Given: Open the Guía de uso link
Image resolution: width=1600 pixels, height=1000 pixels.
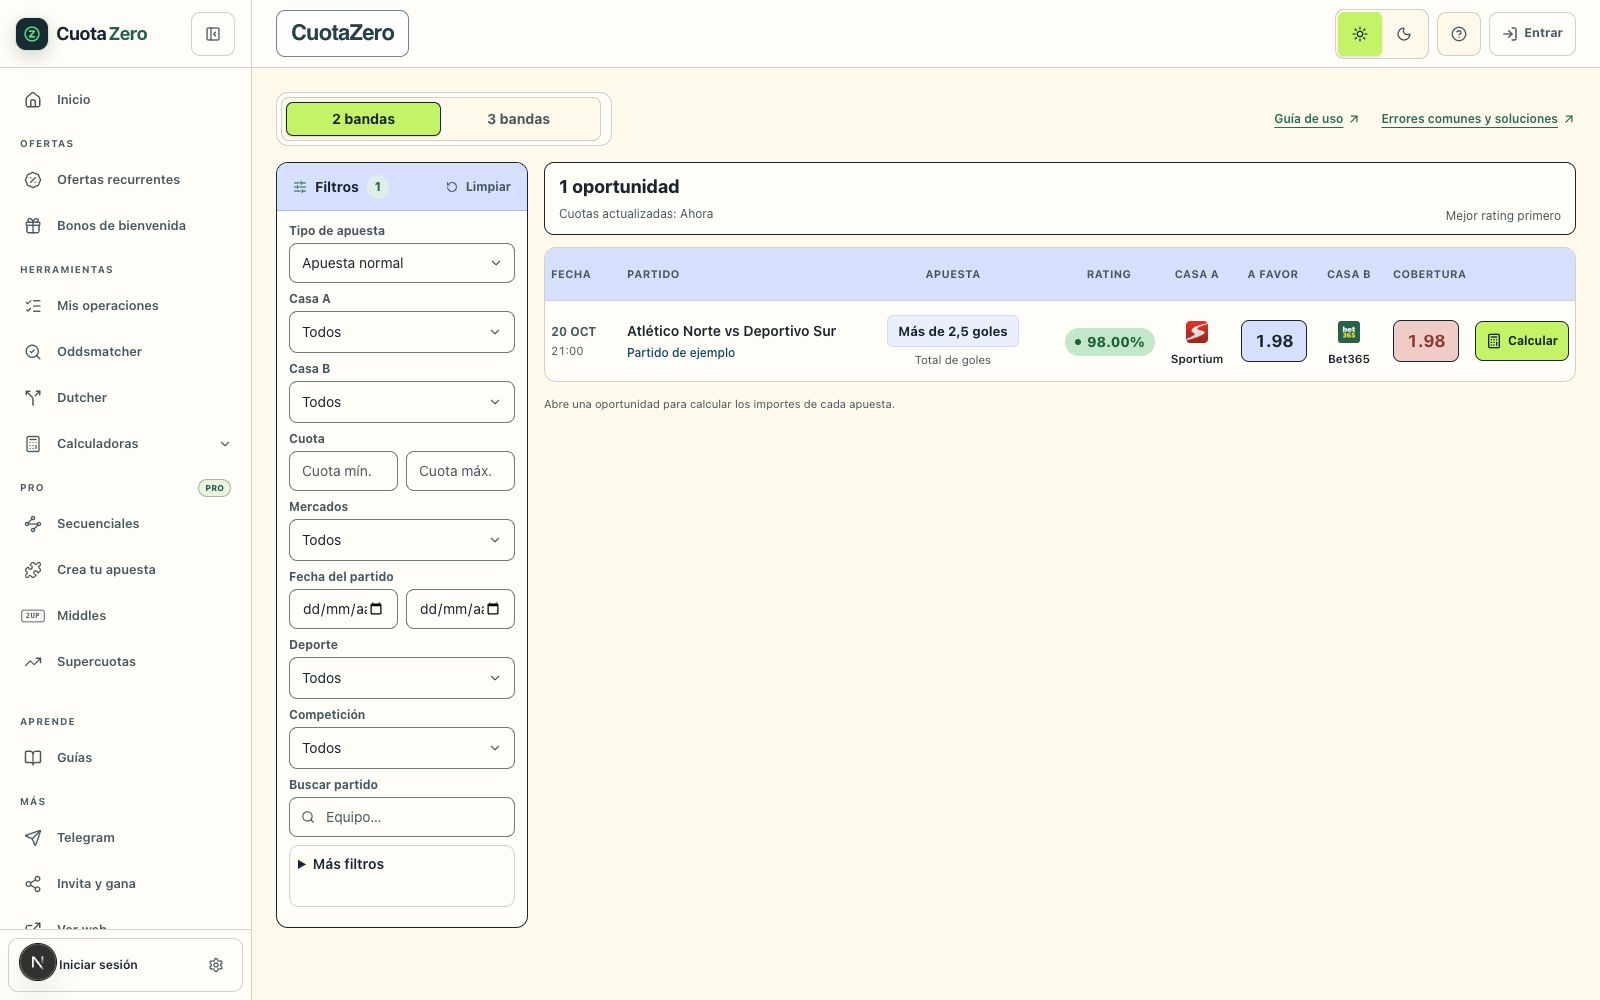Looking at the screenshot, I should coord(1316,119).
